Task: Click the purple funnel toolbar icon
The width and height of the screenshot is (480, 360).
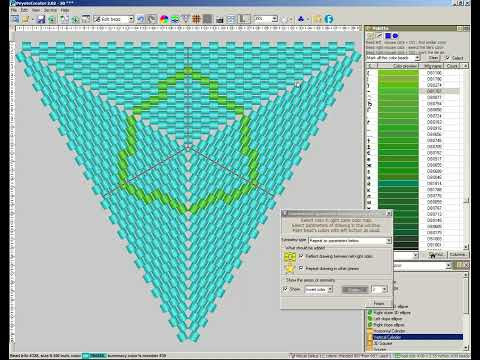Action: 186,19
